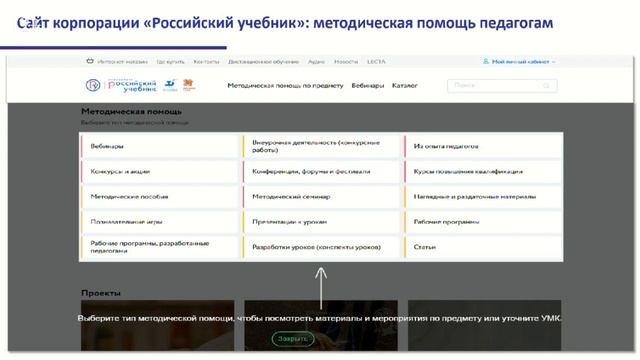This screenshot has width=640, height=360.
Task: Select Наглядные и раздаточные материалы tile
Action: [483, 197]
